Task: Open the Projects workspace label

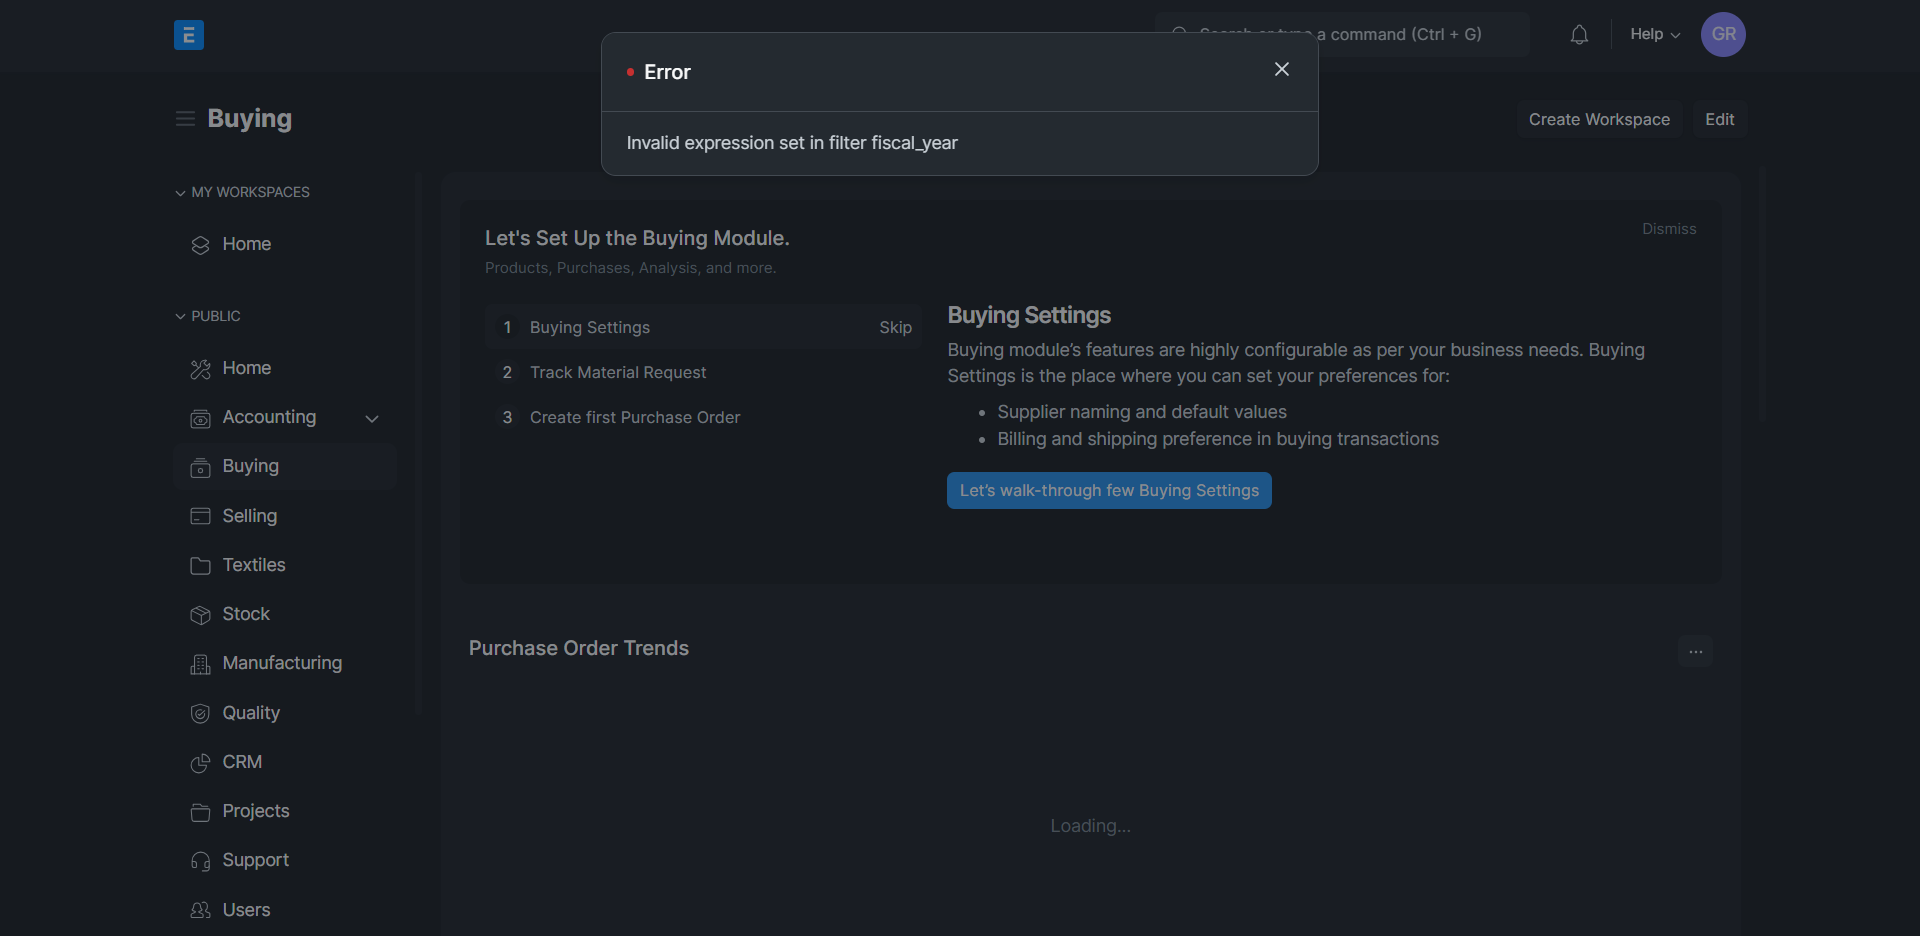Action: [x=256, y=811]
